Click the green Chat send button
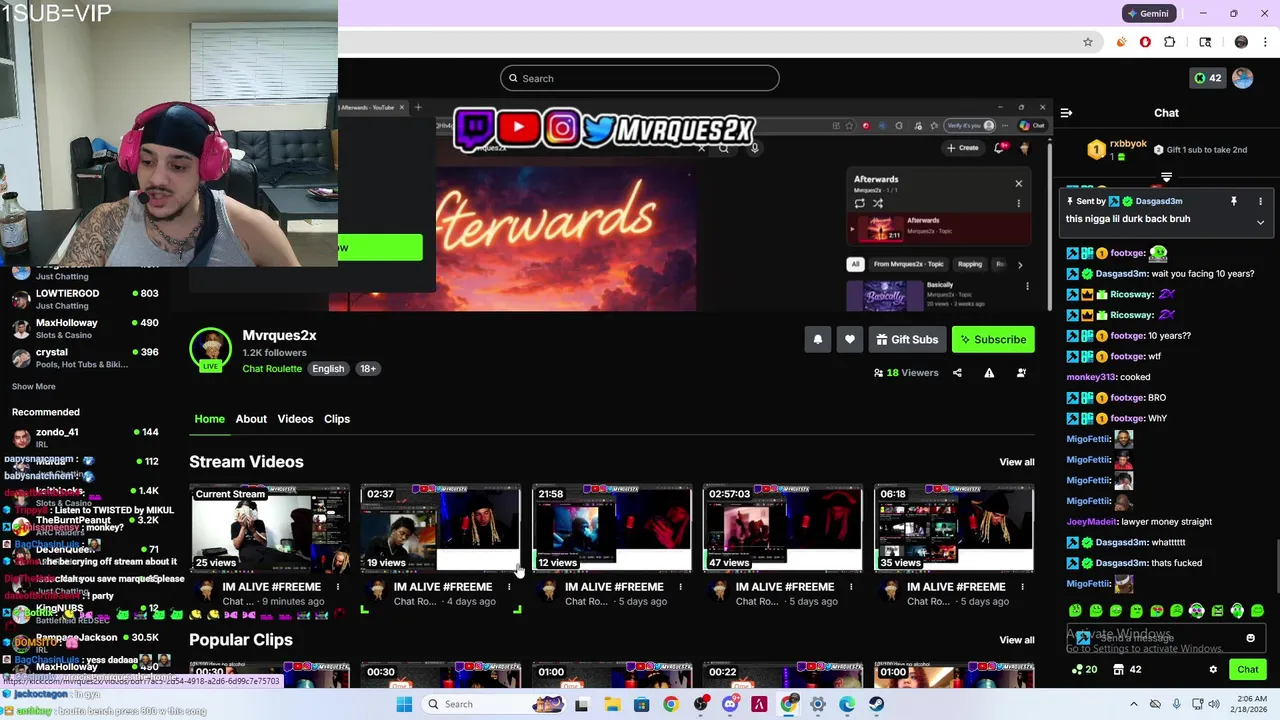This screenshot has height=720, width=1280. (x=1247, y=670)
